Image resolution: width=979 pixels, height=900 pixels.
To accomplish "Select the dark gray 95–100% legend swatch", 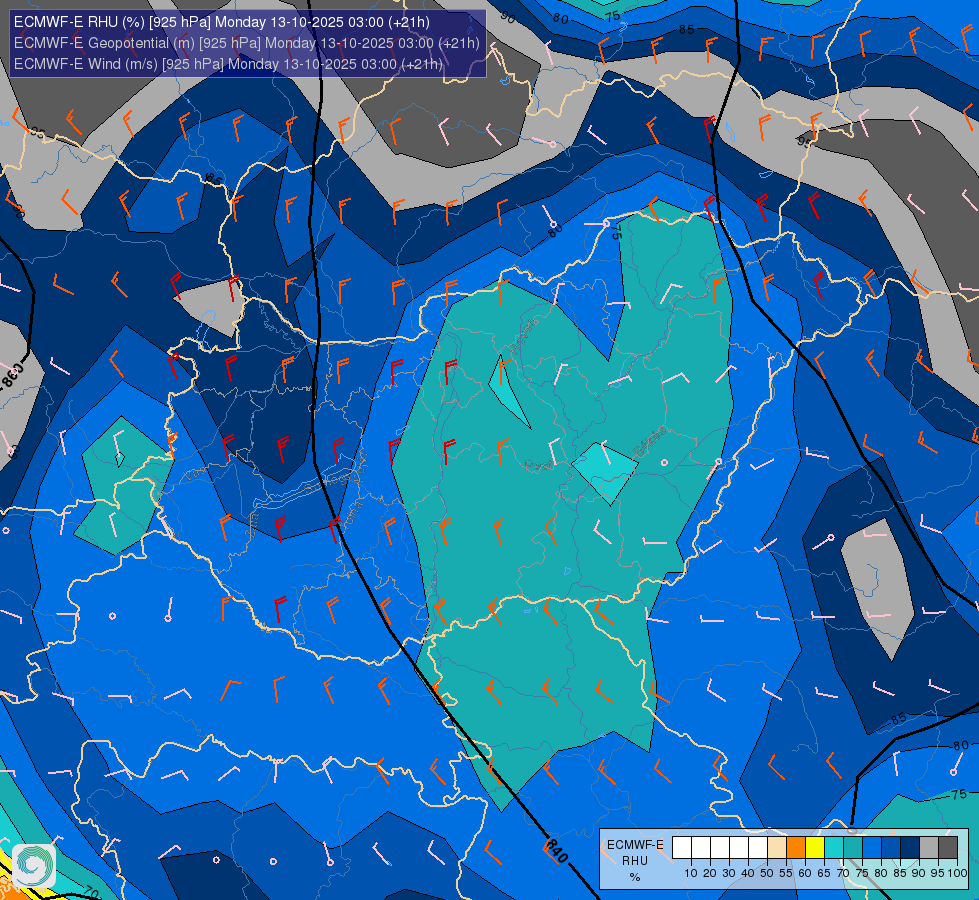I will click(948, 848).
